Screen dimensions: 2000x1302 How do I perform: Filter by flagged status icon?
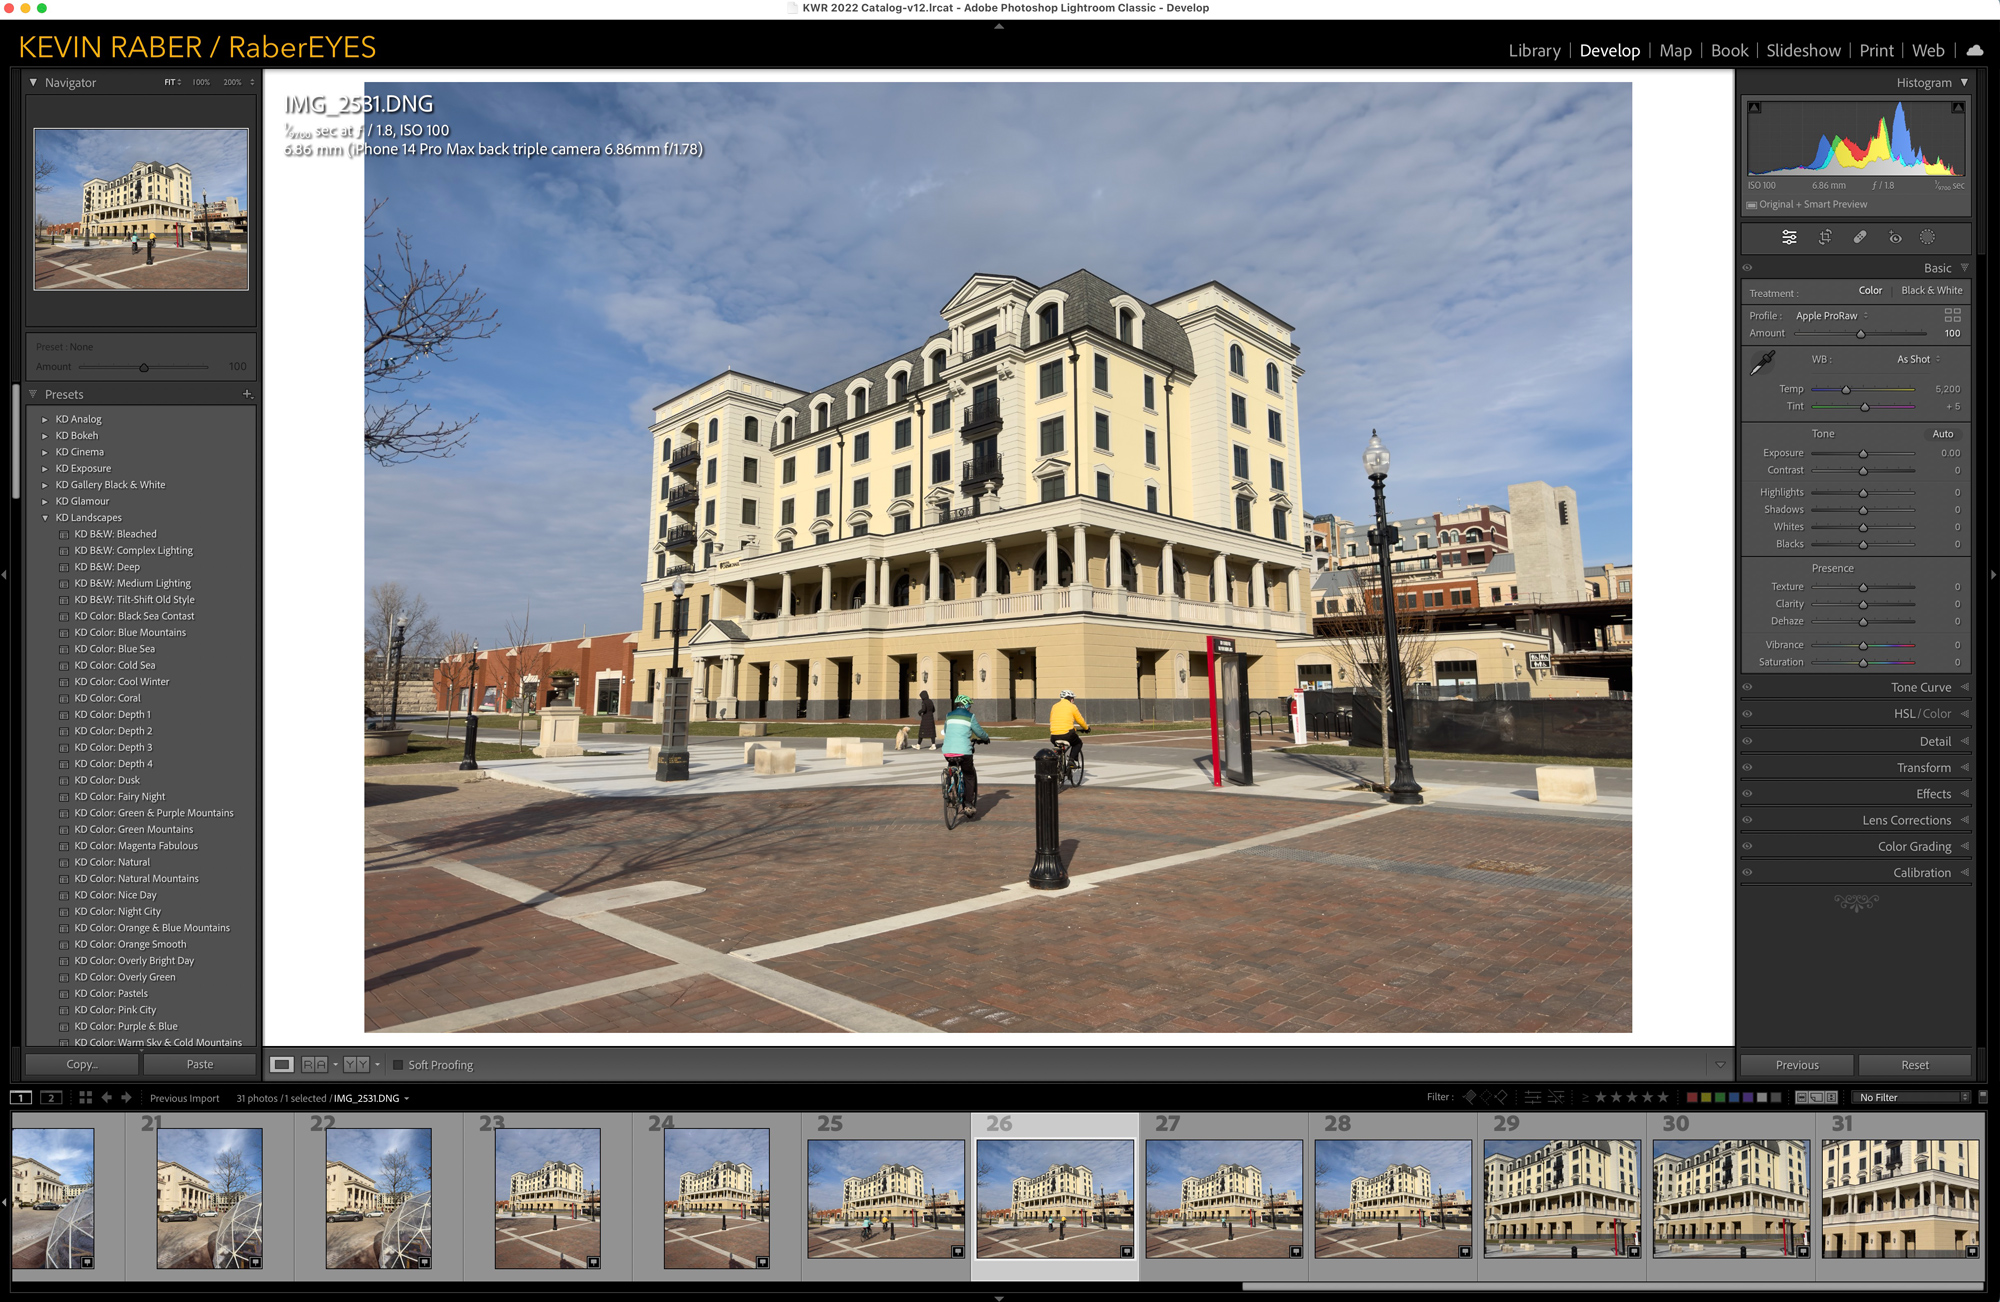(x=1469, y=1097)
